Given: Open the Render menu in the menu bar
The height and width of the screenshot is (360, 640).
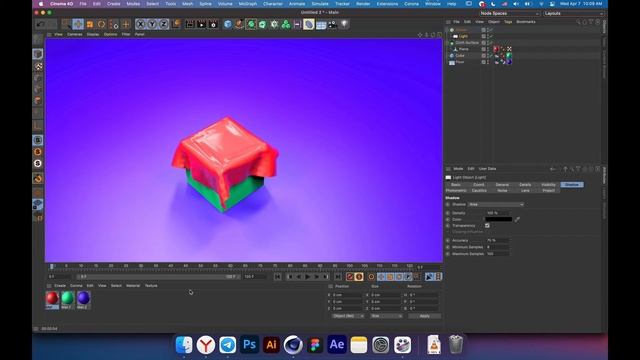Looking at the screenshot, I should (363, 4).
